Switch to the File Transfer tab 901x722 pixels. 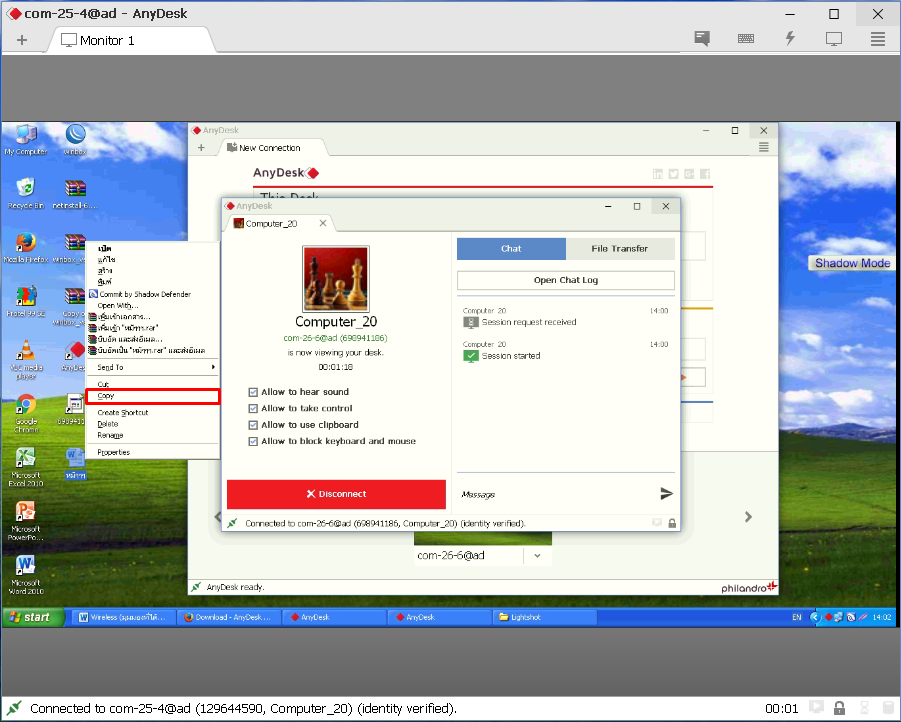[x=619, y=249]
